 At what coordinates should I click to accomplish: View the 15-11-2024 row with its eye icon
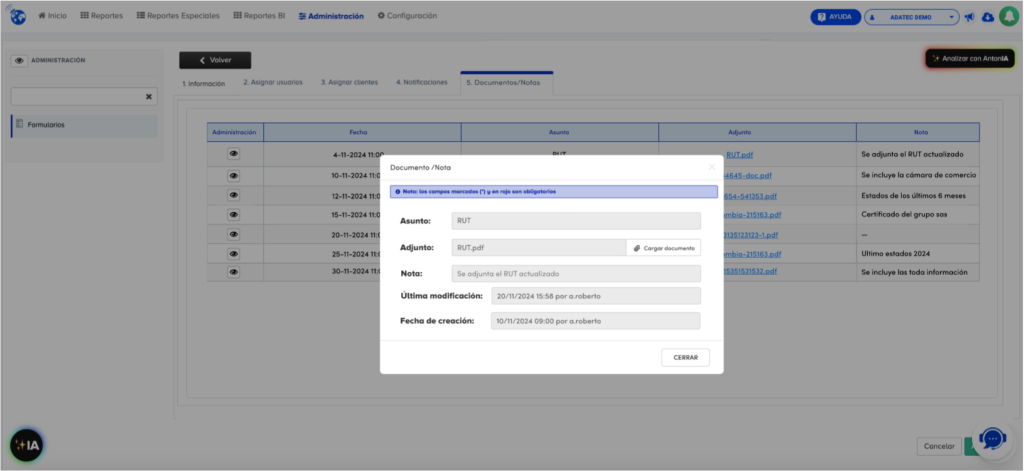click(x=234, y=214)
